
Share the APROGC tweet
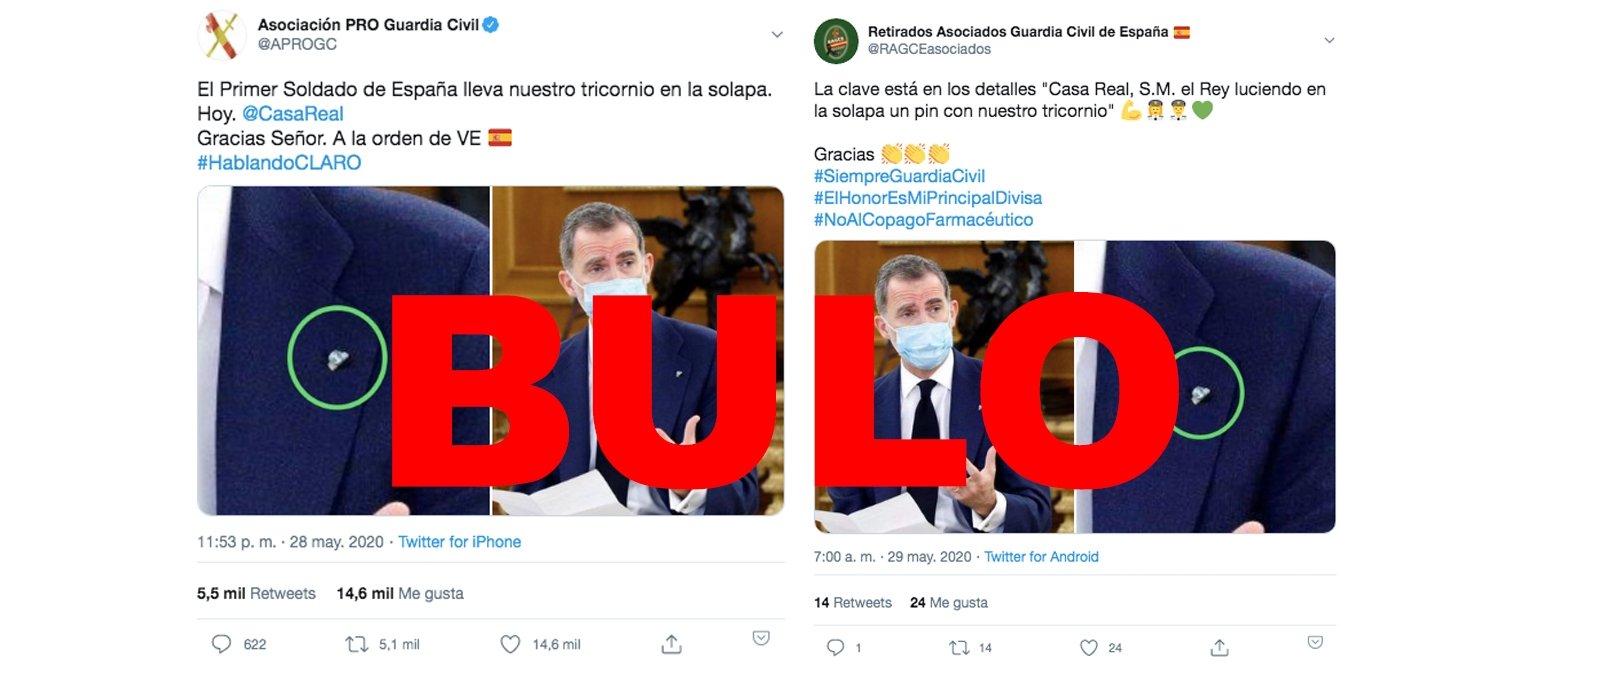(672, 644)
